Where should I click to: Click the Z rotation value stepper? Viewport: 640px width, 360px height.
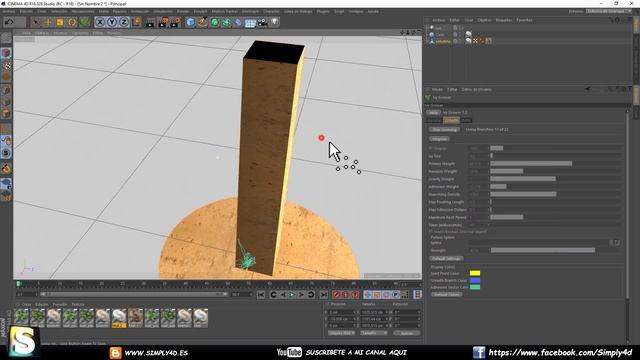pos(420,325)
